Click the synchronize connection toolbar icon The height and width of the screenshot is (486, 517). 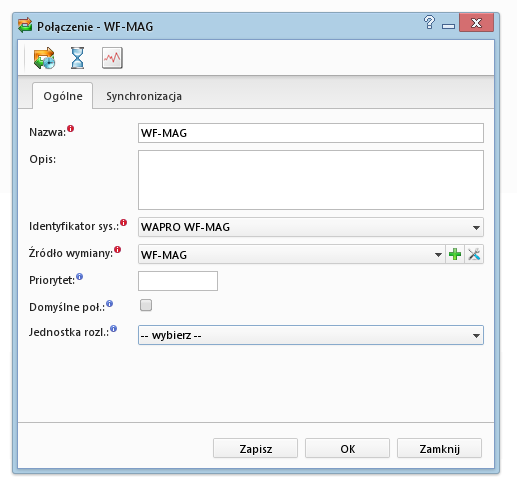pyautogui.click(x=44, y=58)
